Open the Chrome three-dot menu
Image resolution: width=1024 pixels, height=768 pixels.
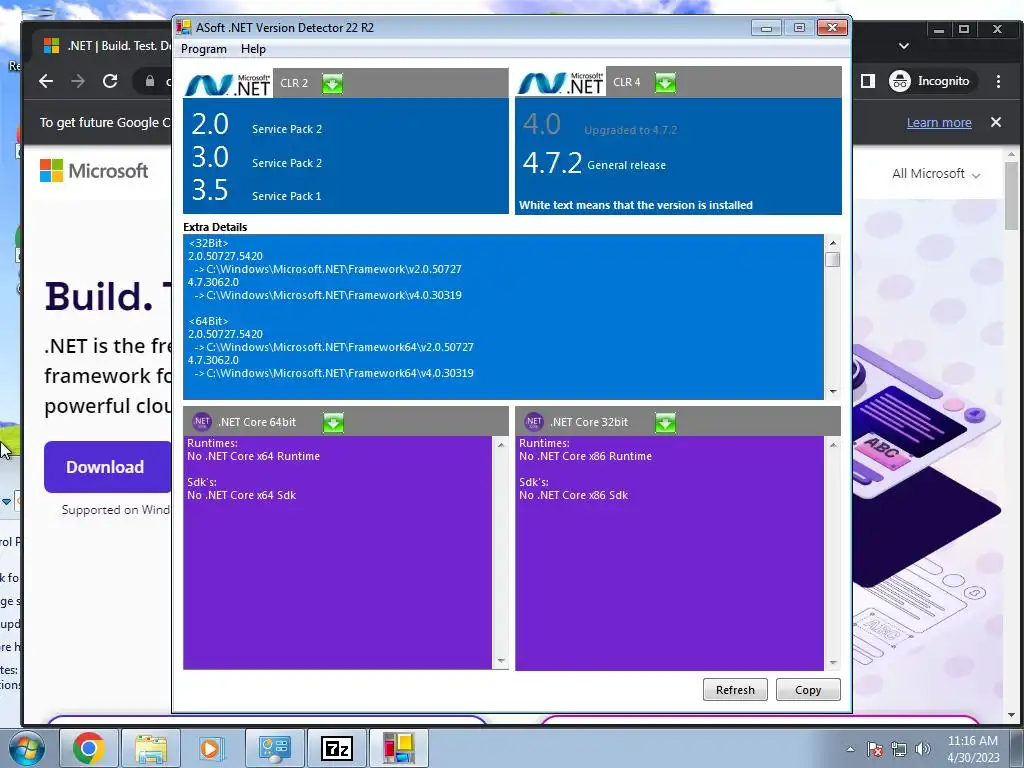(999, 81)
